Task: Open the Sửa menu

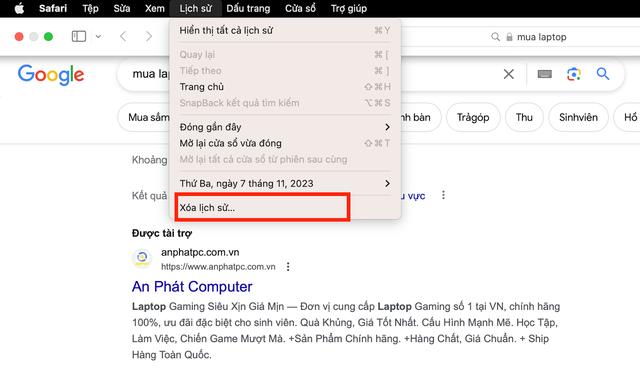Action: pos(122,8)
